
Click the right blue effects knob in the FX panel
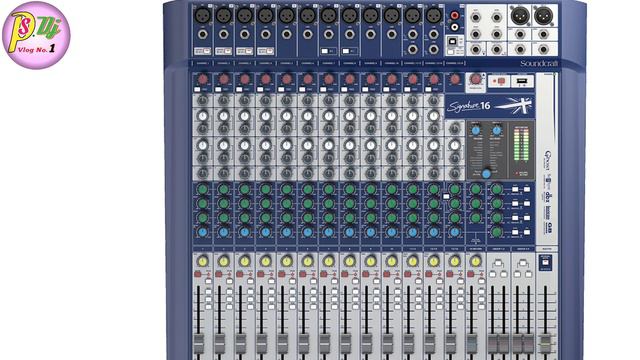tap(497, 131)
